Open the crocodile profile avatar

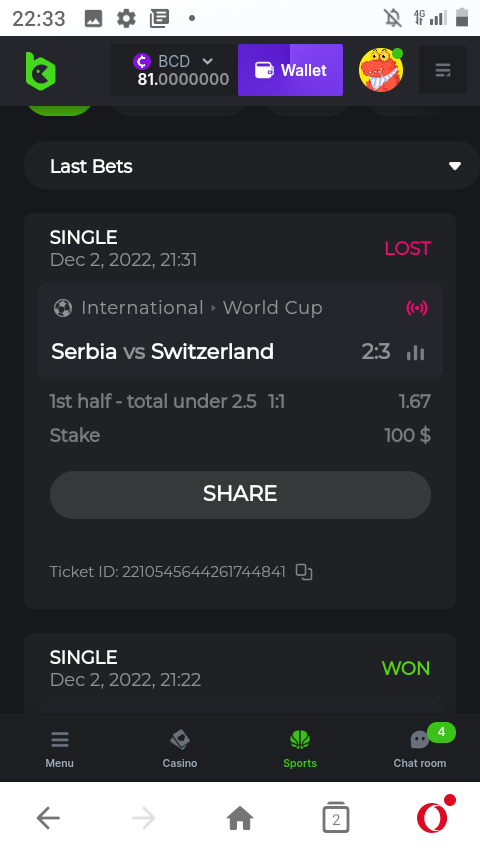(x=381, y=70)
